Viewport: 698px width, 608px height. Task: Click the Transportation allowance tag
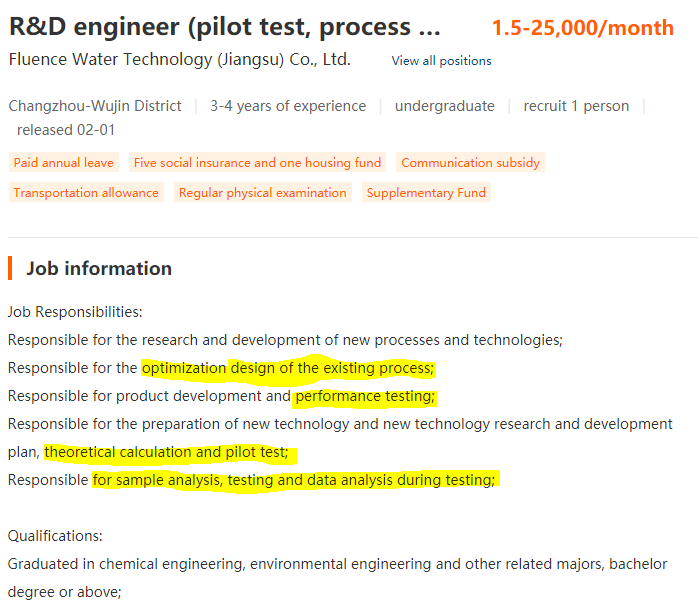click(x=86, y=192)
